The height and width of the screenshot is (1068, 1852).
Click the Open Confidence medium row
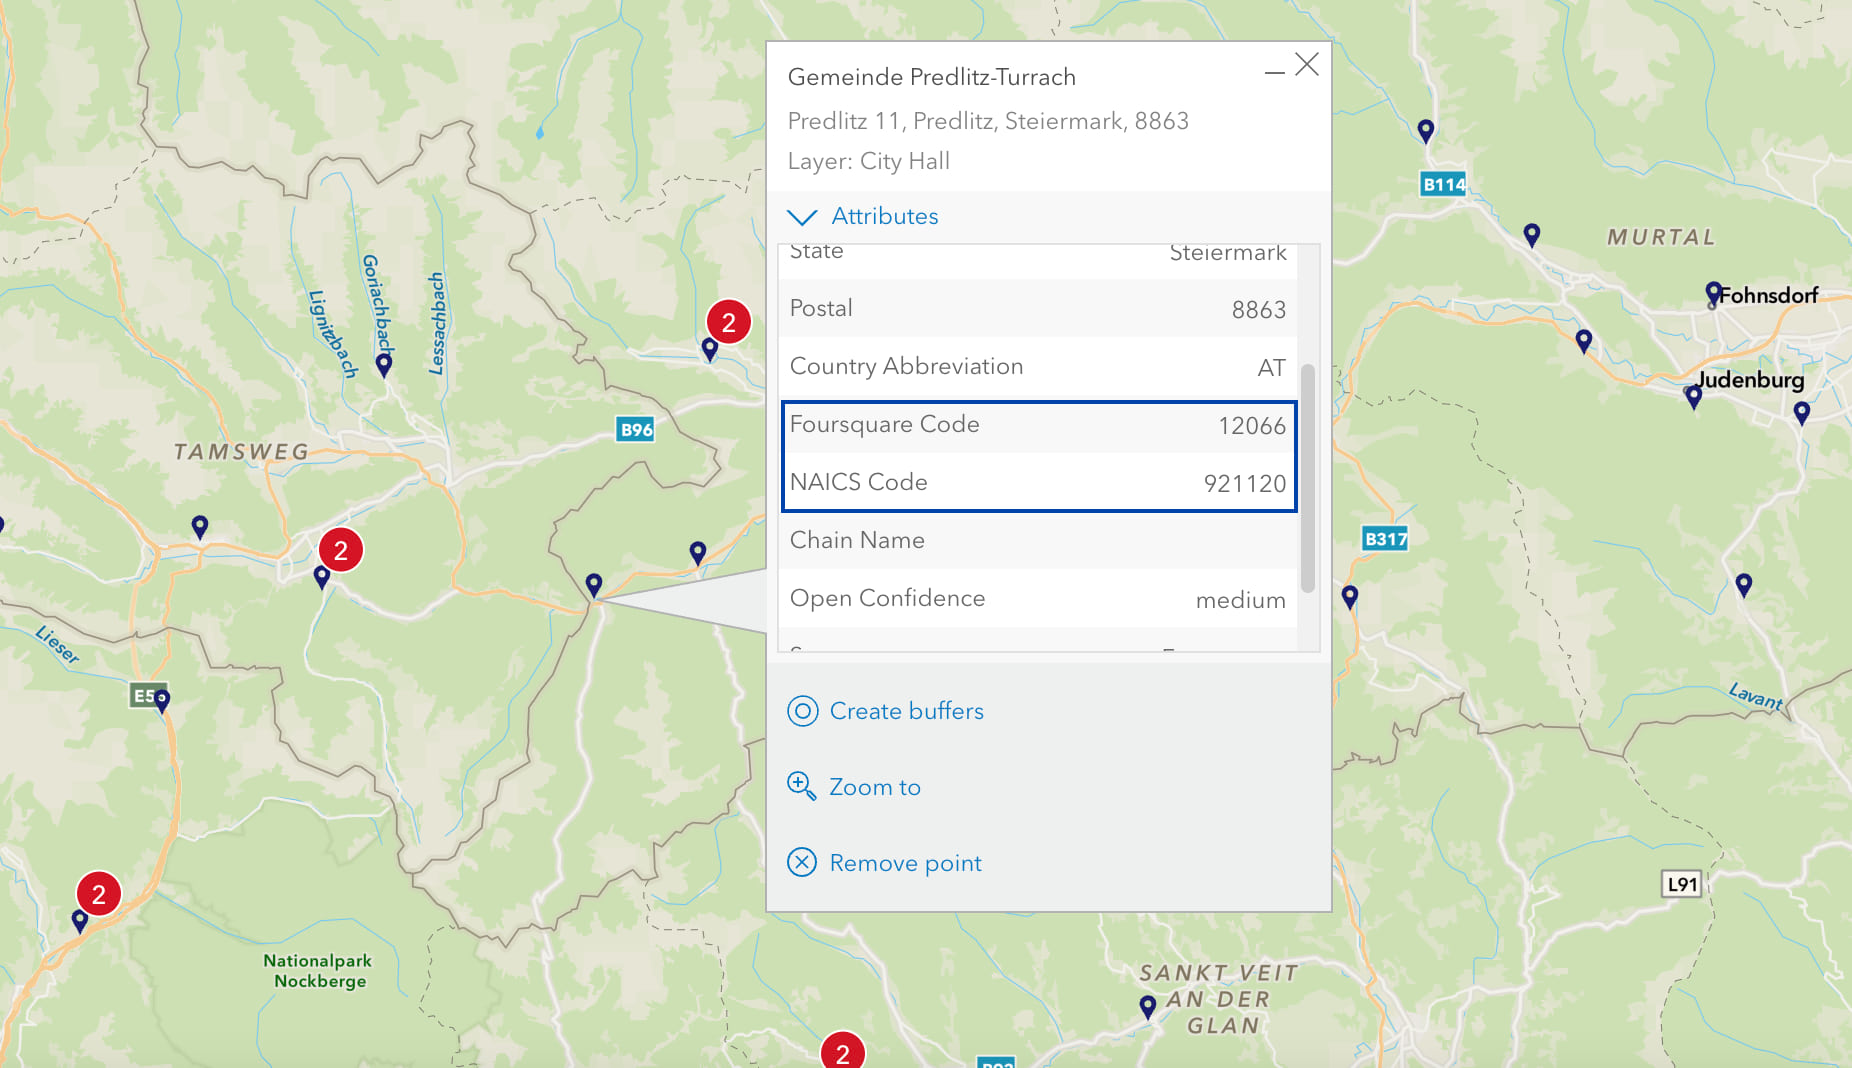tap(1038, 598)
